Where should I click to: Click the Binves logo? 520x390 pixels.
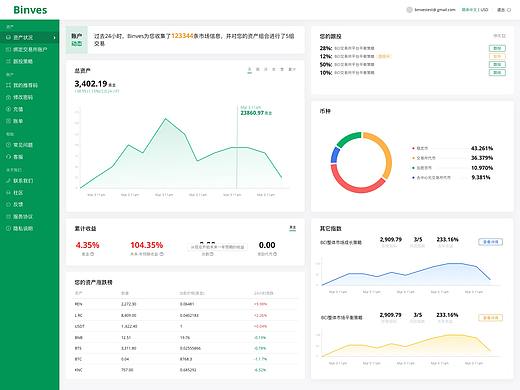30,10
